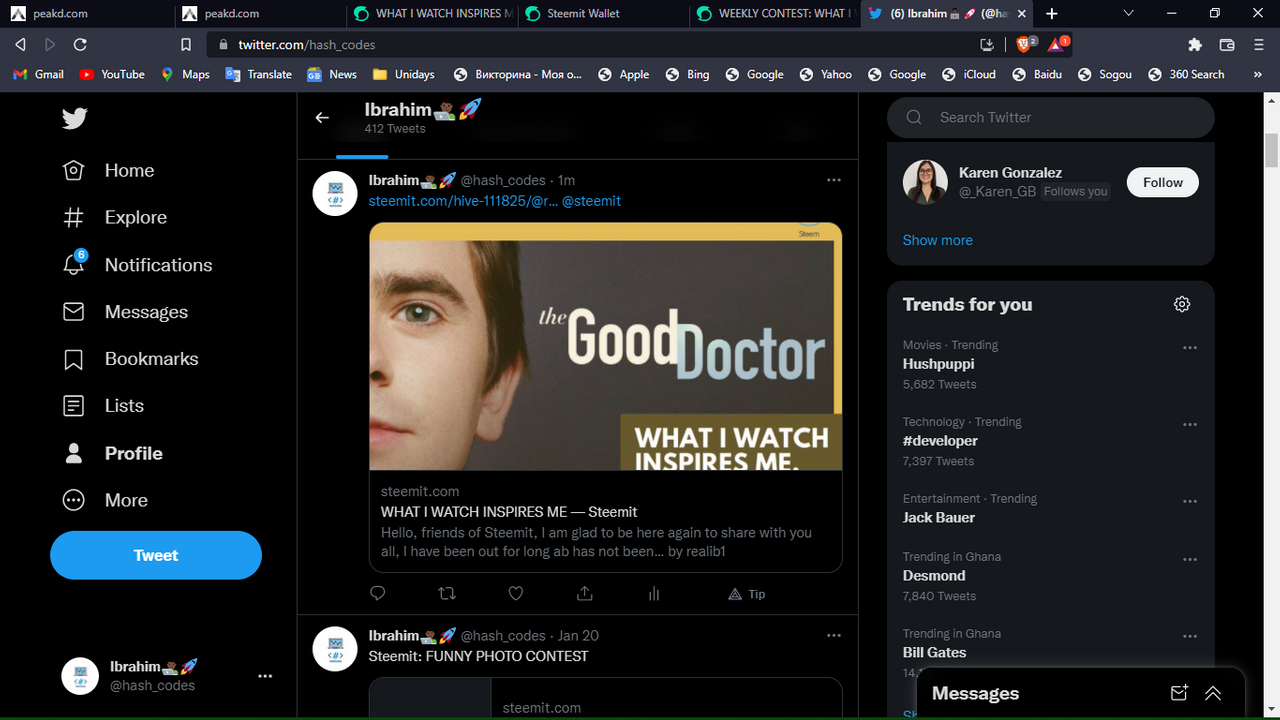Click back arrow beside Ibrahim header

coord(322,118)
